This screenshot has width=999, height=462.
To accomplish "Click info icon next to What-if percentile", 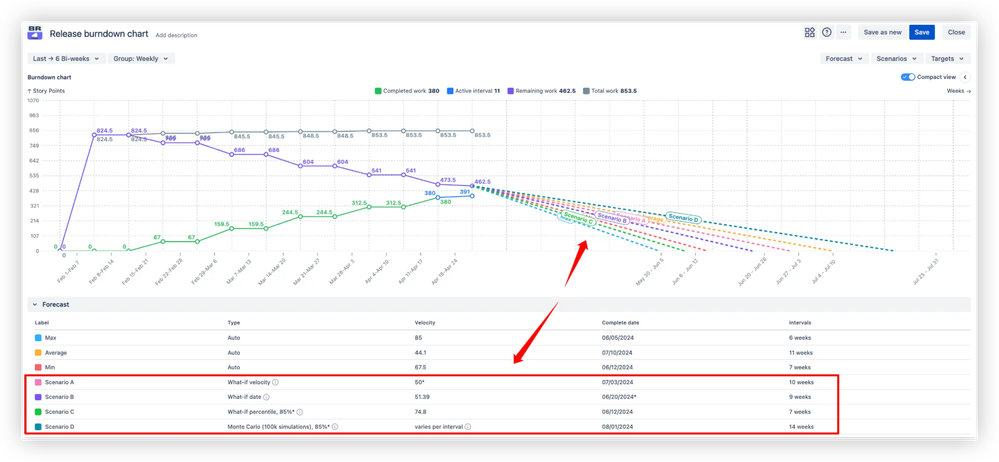I will pyautogui.click(x=299, y=412).
